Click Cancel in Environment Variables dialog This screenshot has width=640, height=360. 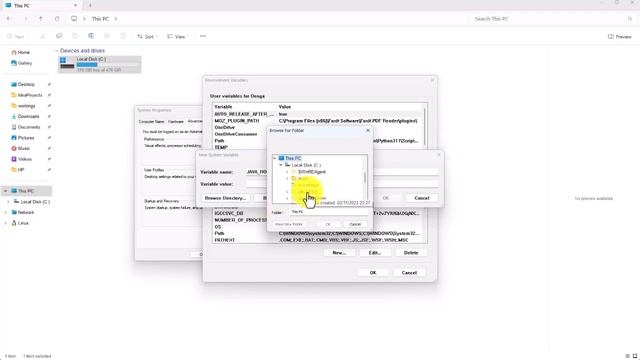click(409, 272)
